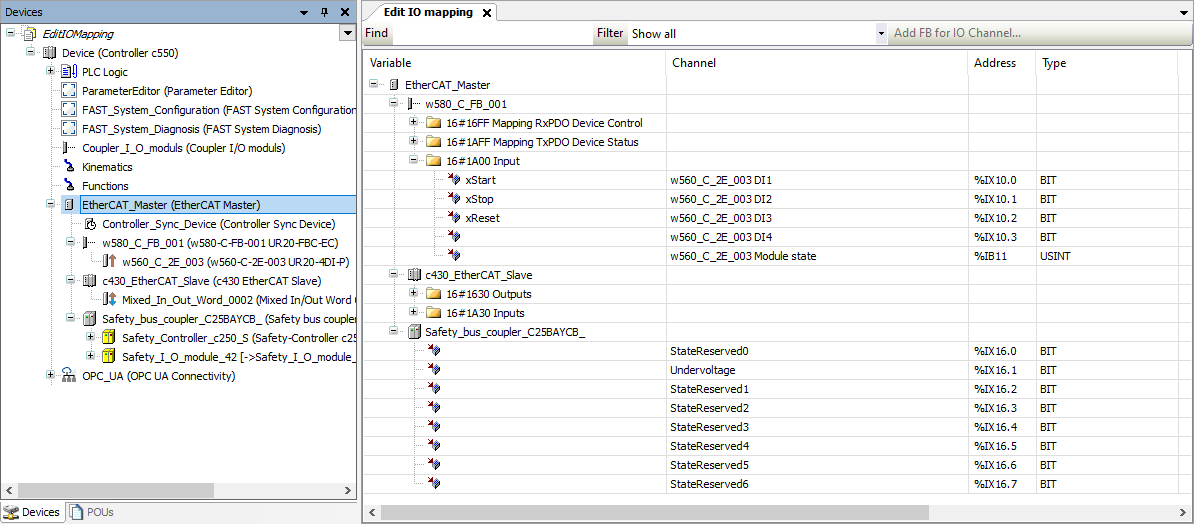Select the w560_C_2E_003 Module state cell

(x=817, y=257)
